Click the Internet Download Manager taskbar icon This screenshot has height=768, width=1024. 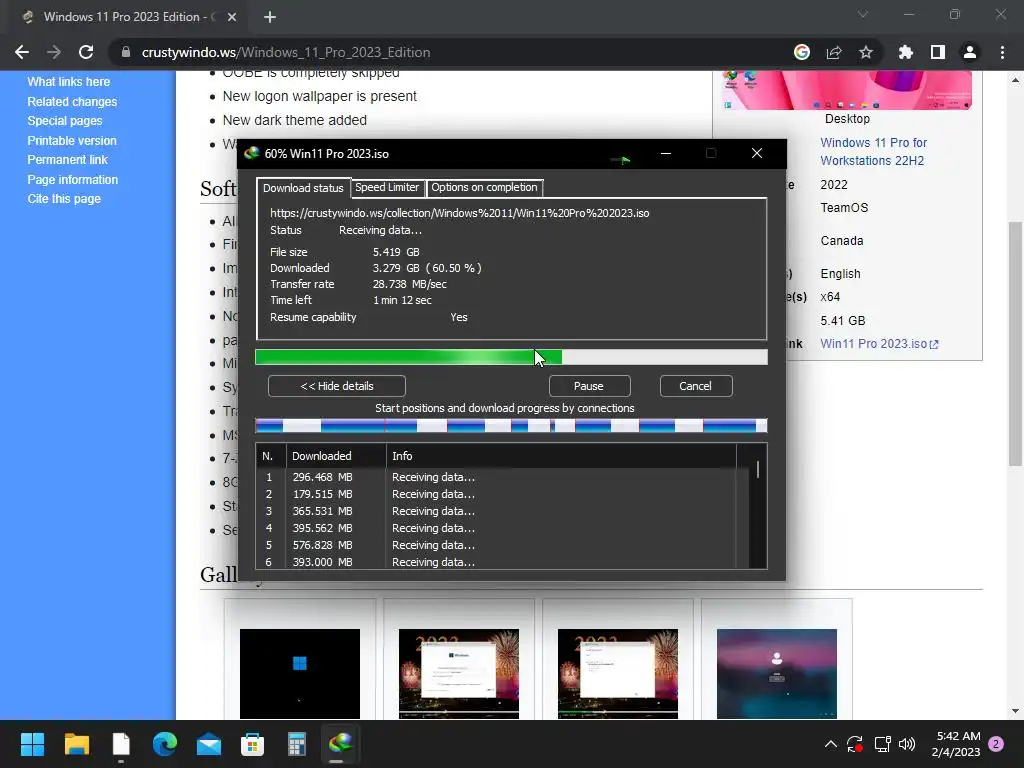pos(341,744)
